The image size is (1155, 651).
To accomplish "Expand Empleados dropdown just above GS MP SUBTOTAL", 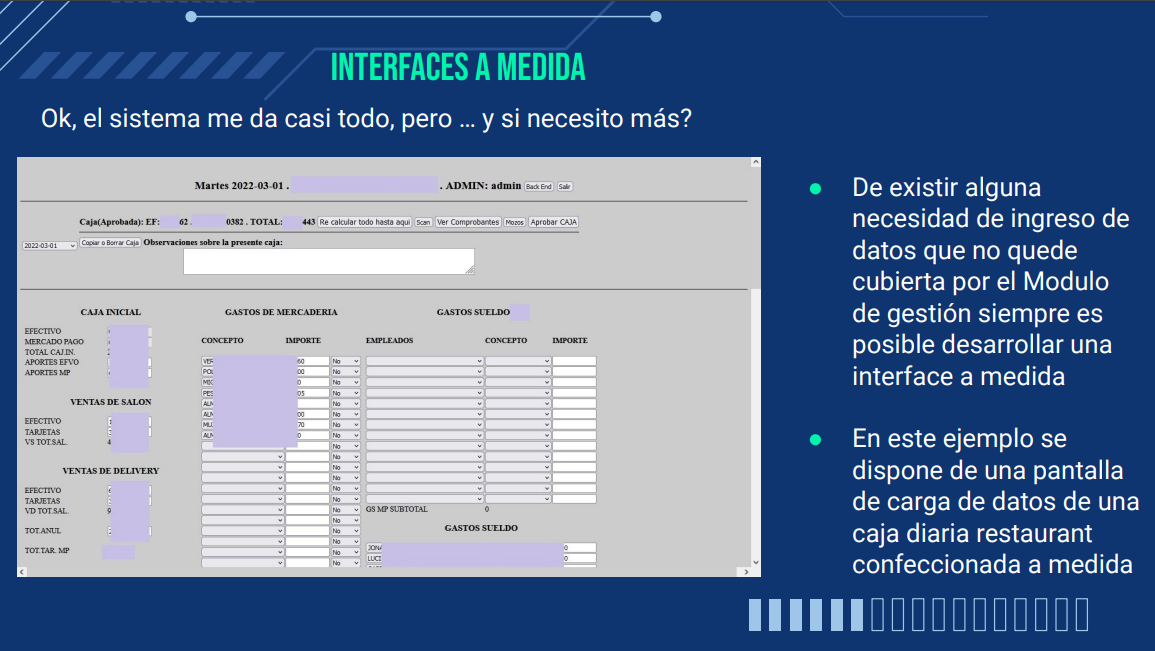I will coord(424,498).
